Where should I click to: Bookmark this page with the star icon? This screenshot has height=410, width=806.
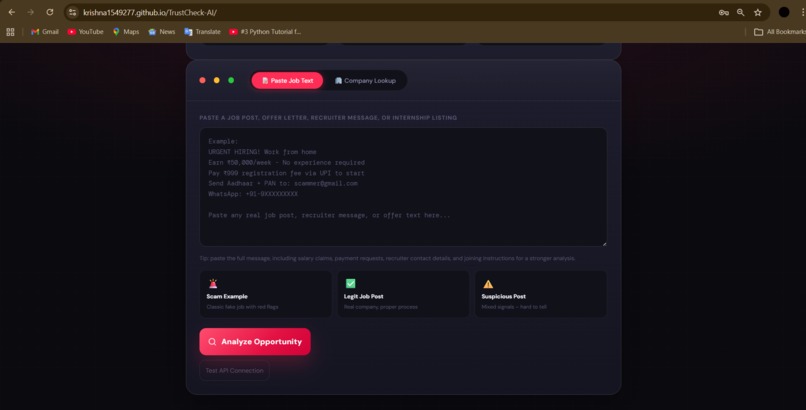coord(758,12)
